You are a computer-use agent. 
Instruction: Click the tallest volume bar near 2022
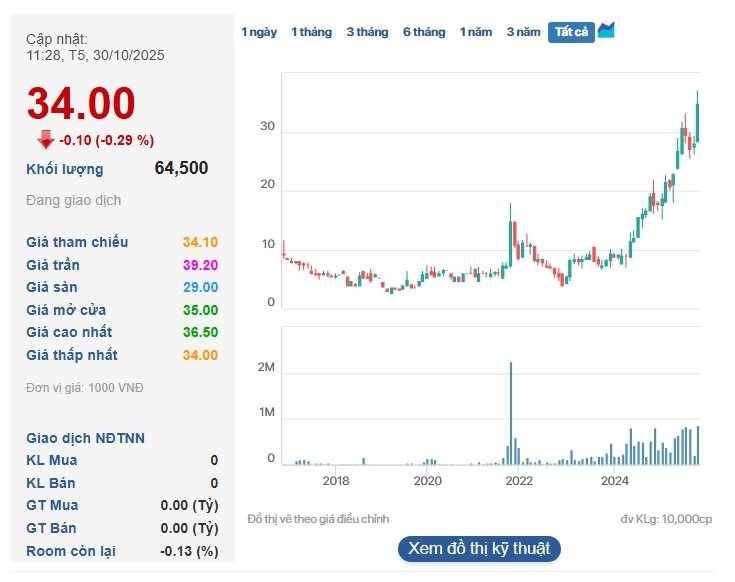click(511, 412)
